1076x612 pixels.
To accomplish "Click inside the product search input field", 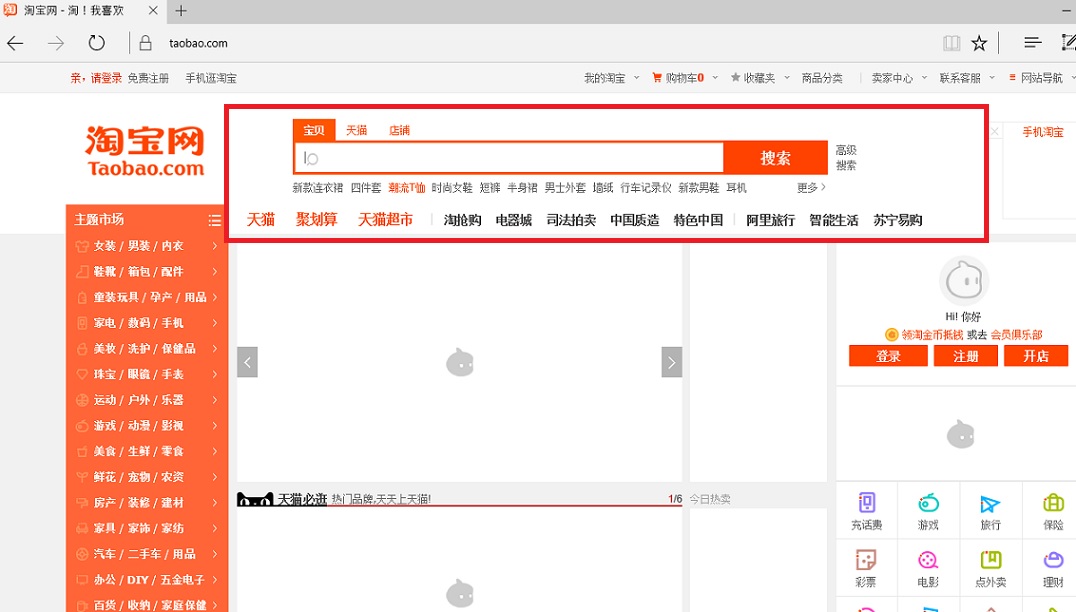I will pyautogui.click(x=510, y=158).
